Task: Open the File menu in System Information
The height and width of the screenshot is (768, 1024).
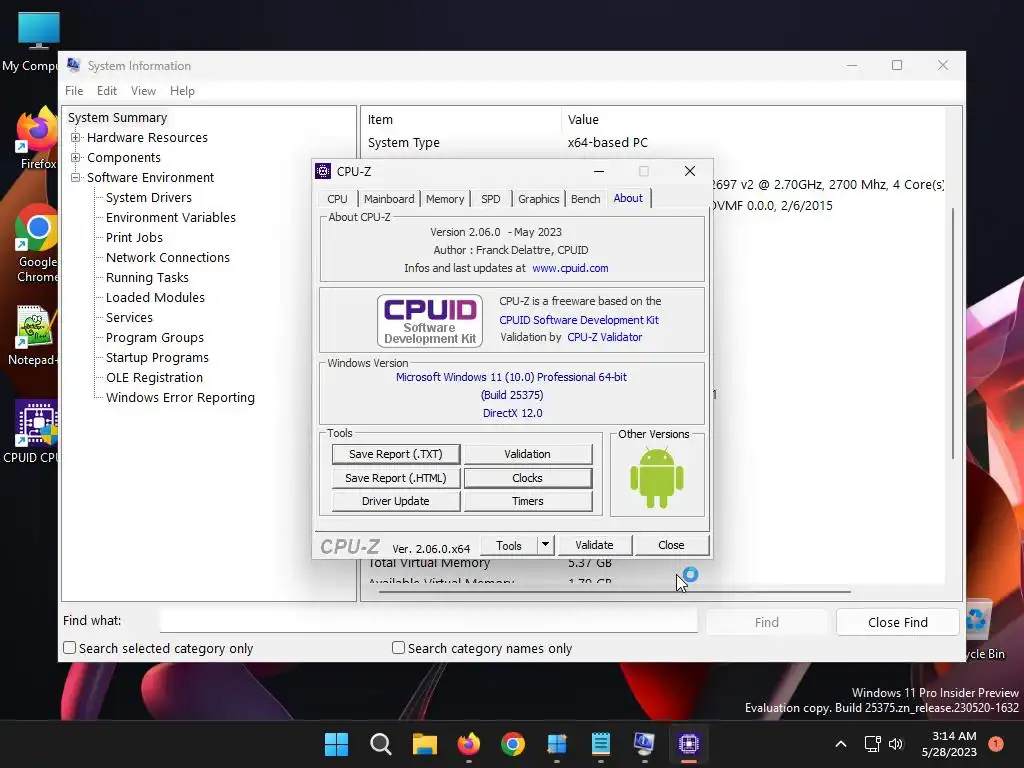Action: coord(74,91)
